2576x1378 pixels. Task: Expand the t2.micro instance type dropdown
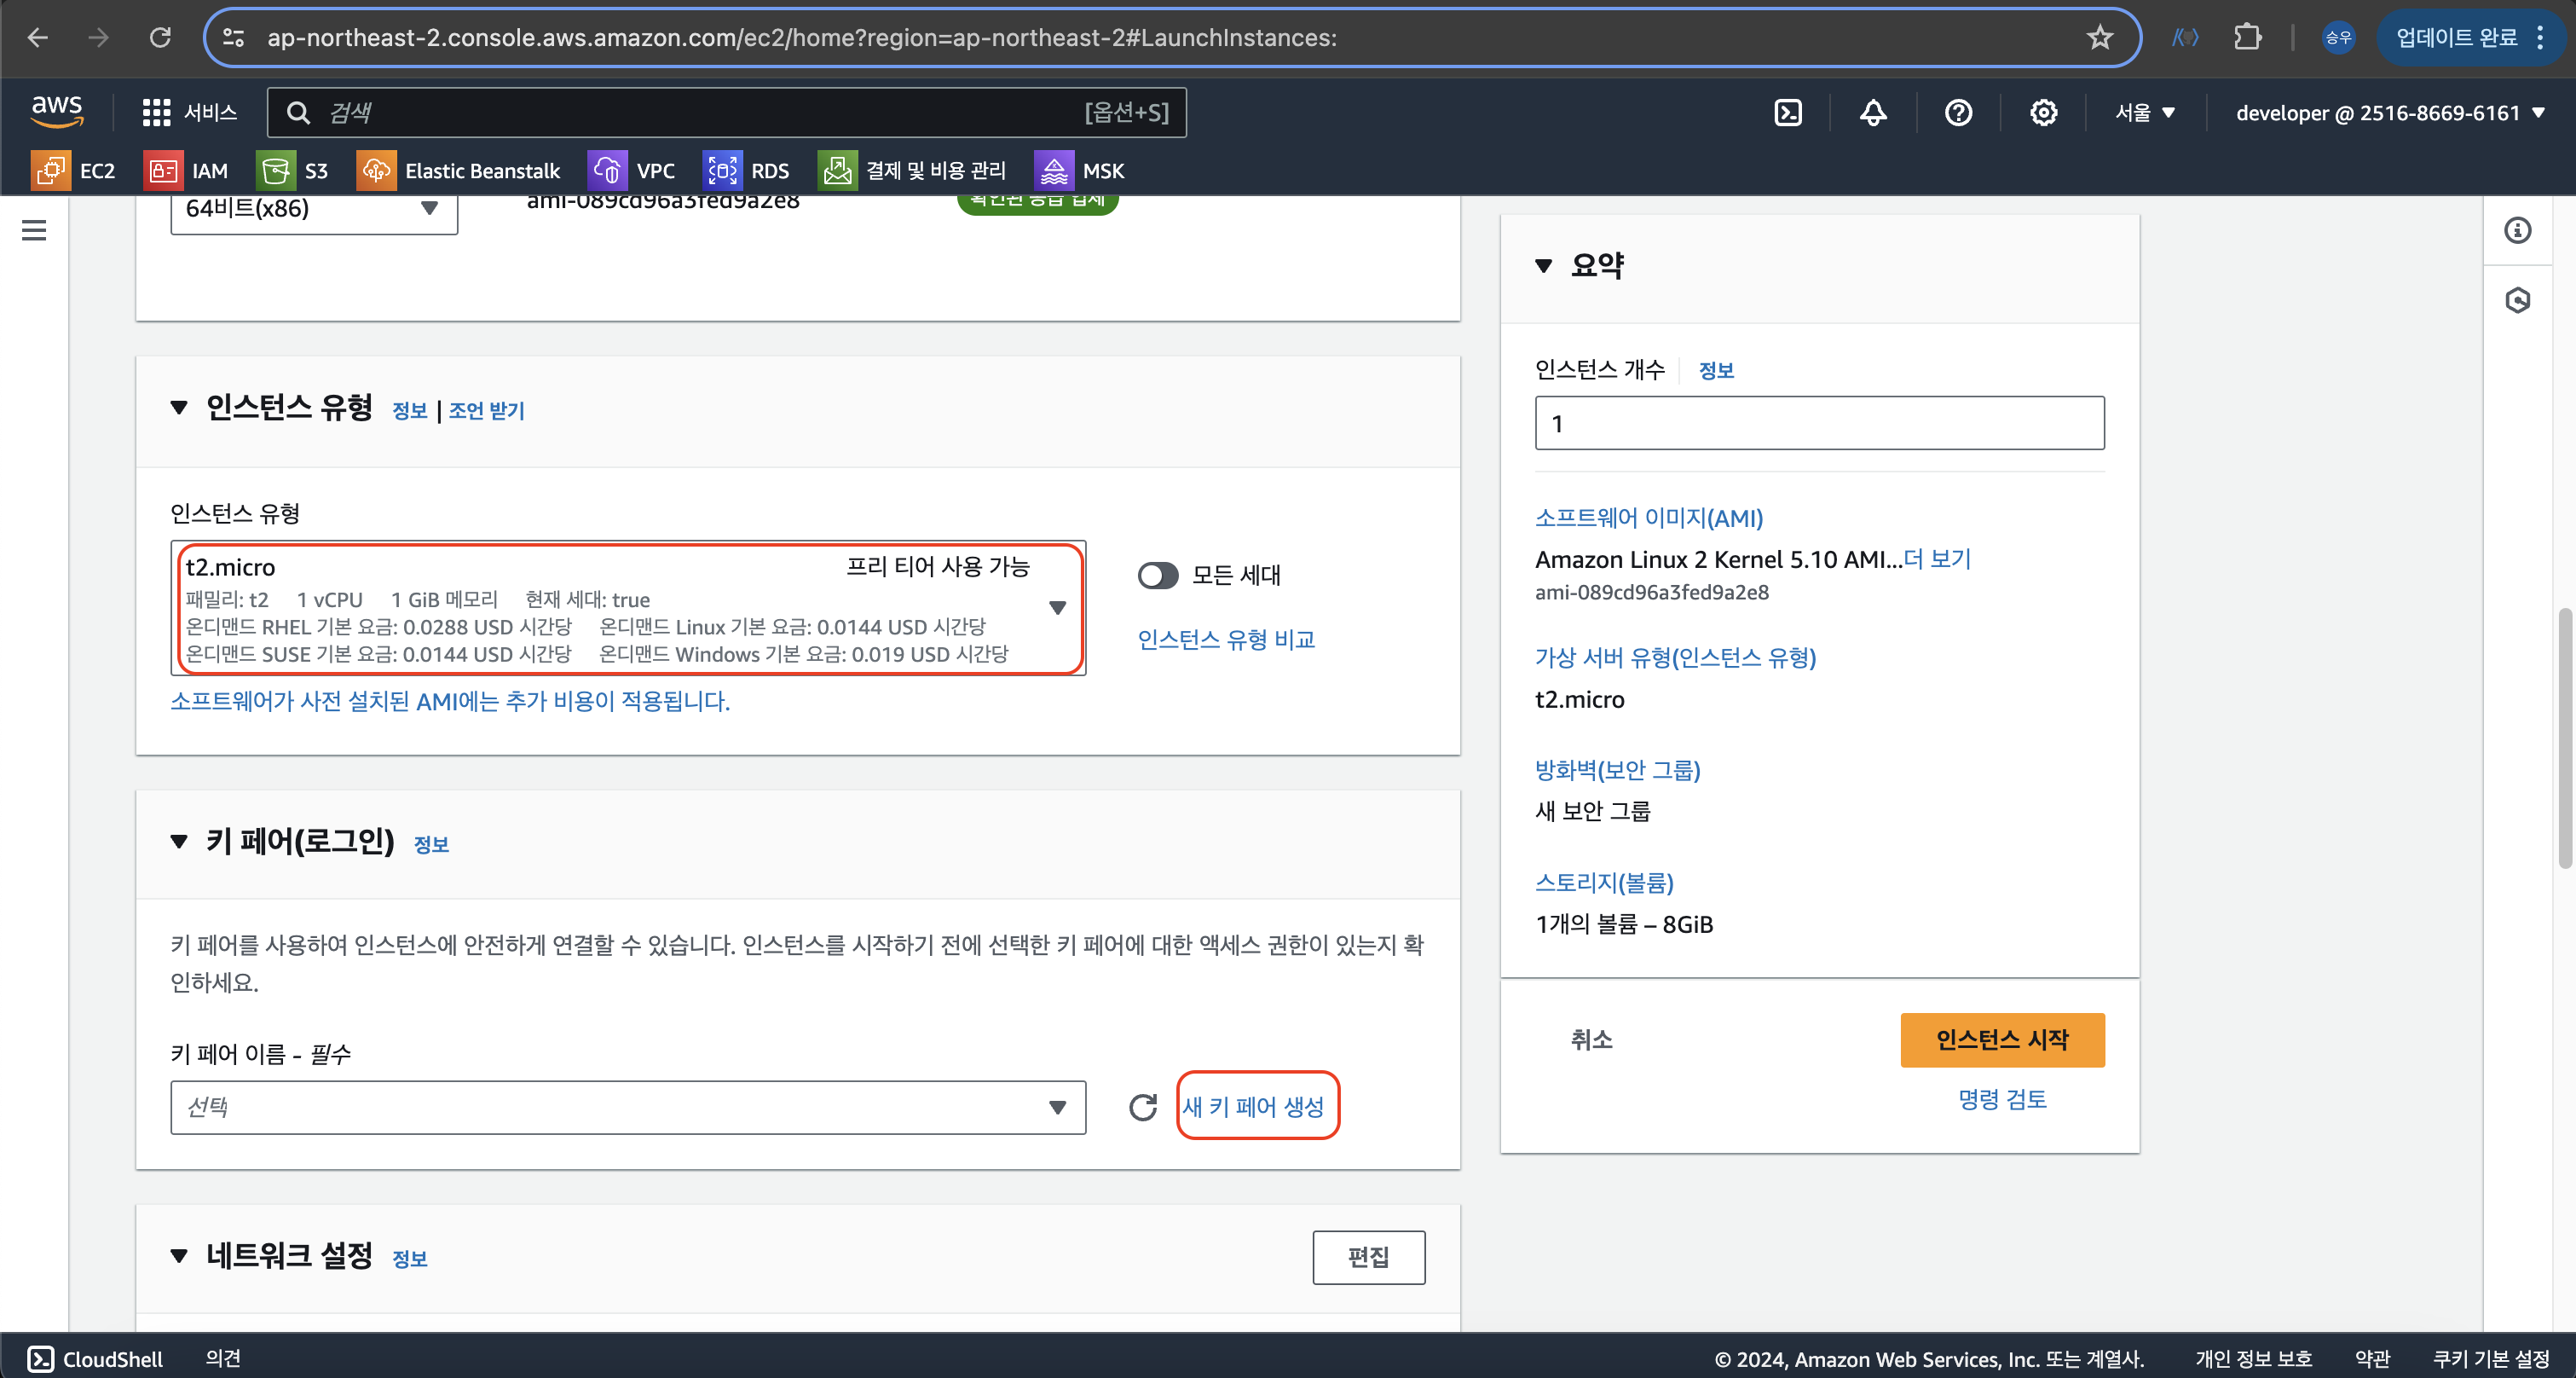click(x=1057, y=608)
